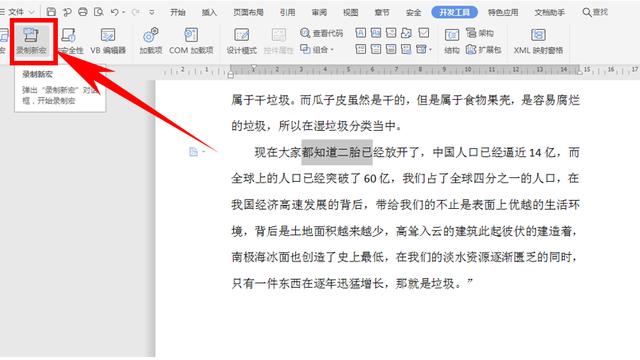Open 扩展包 expansion packs
The width and height of the screenshot is (640, 360).
pyautogui.click(x=483, y=49)
